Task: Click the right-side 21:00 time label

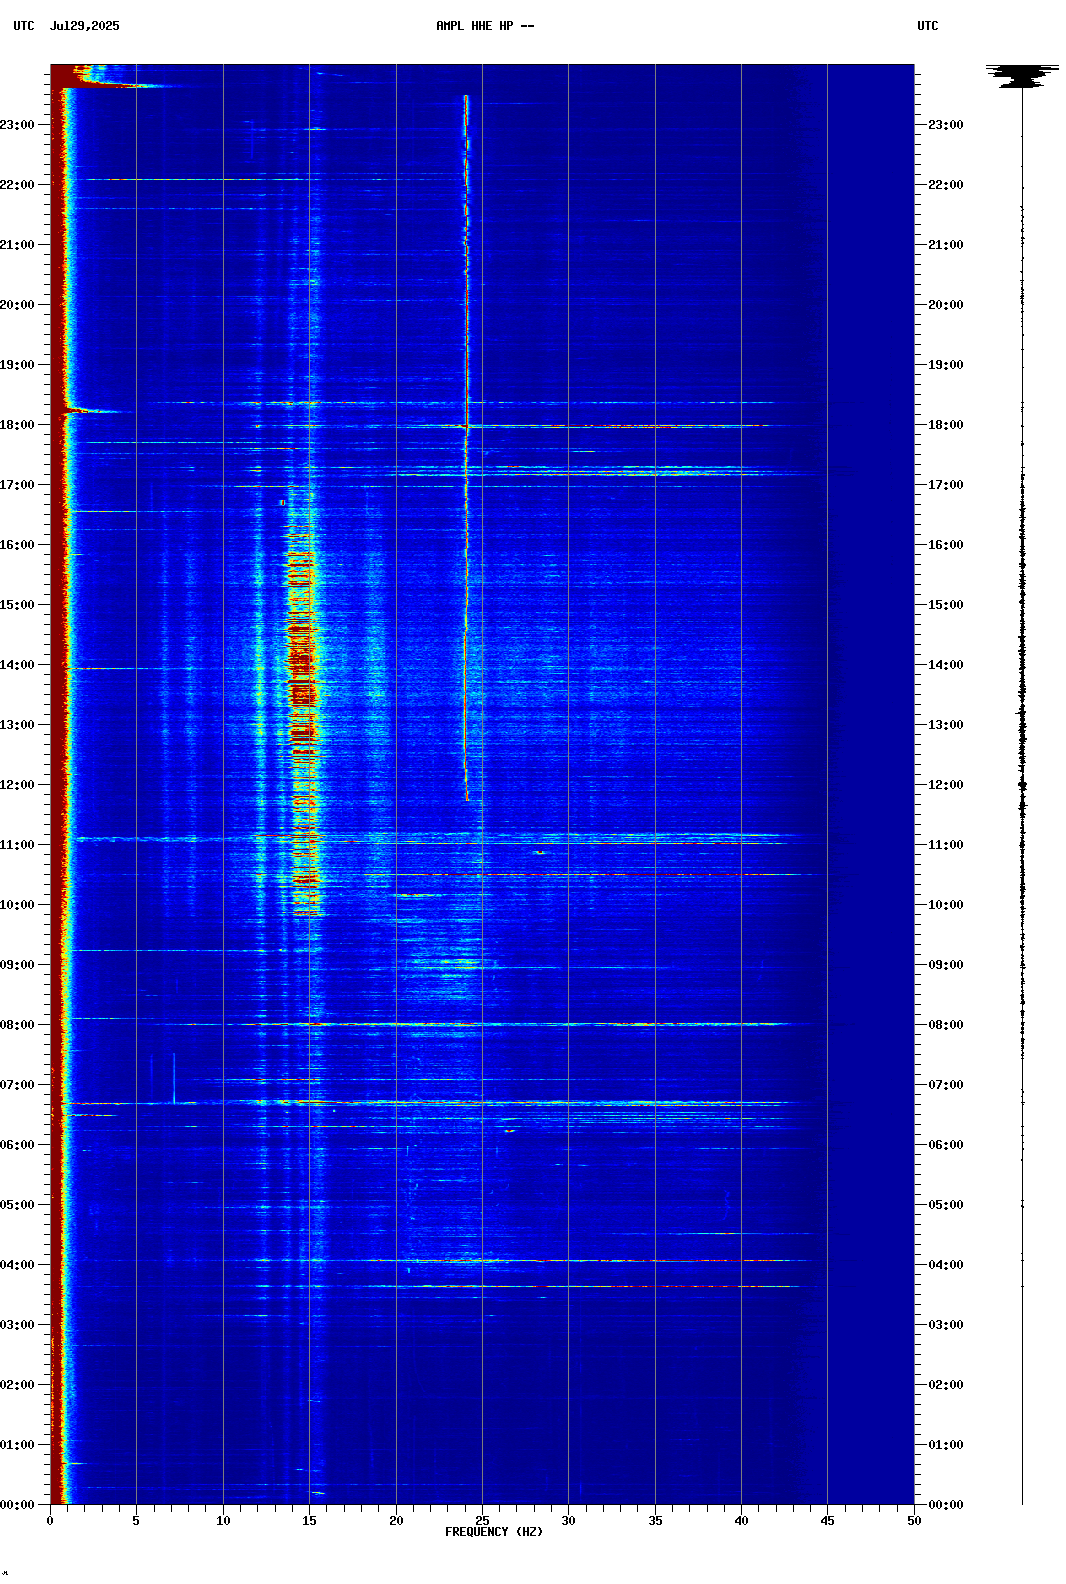Action: pos(946,245)
